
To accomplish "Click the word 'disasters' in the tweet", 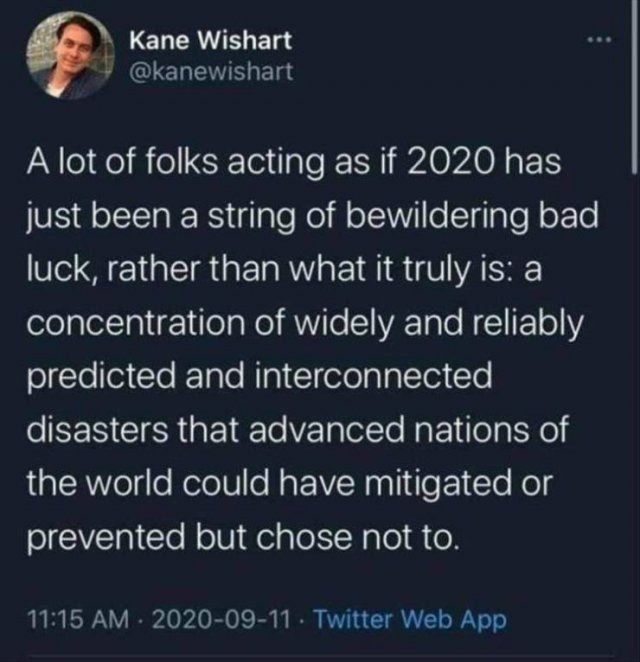I will tap(97, 429).
